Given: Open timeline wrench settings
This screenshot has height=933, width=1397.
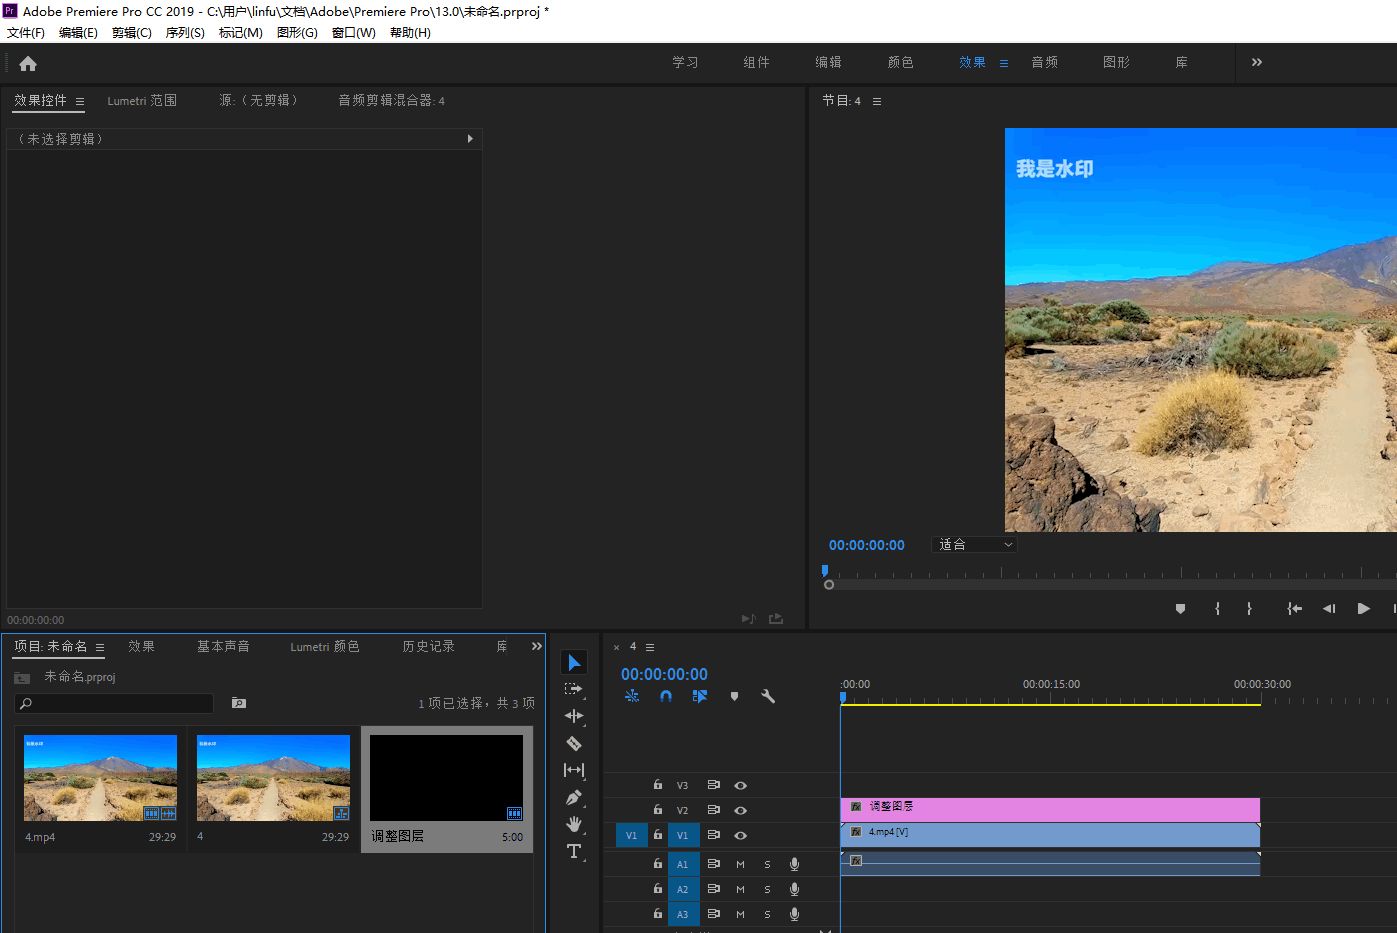Looking at the screenshot, I should pyautogui.click(x=768, y=696).
